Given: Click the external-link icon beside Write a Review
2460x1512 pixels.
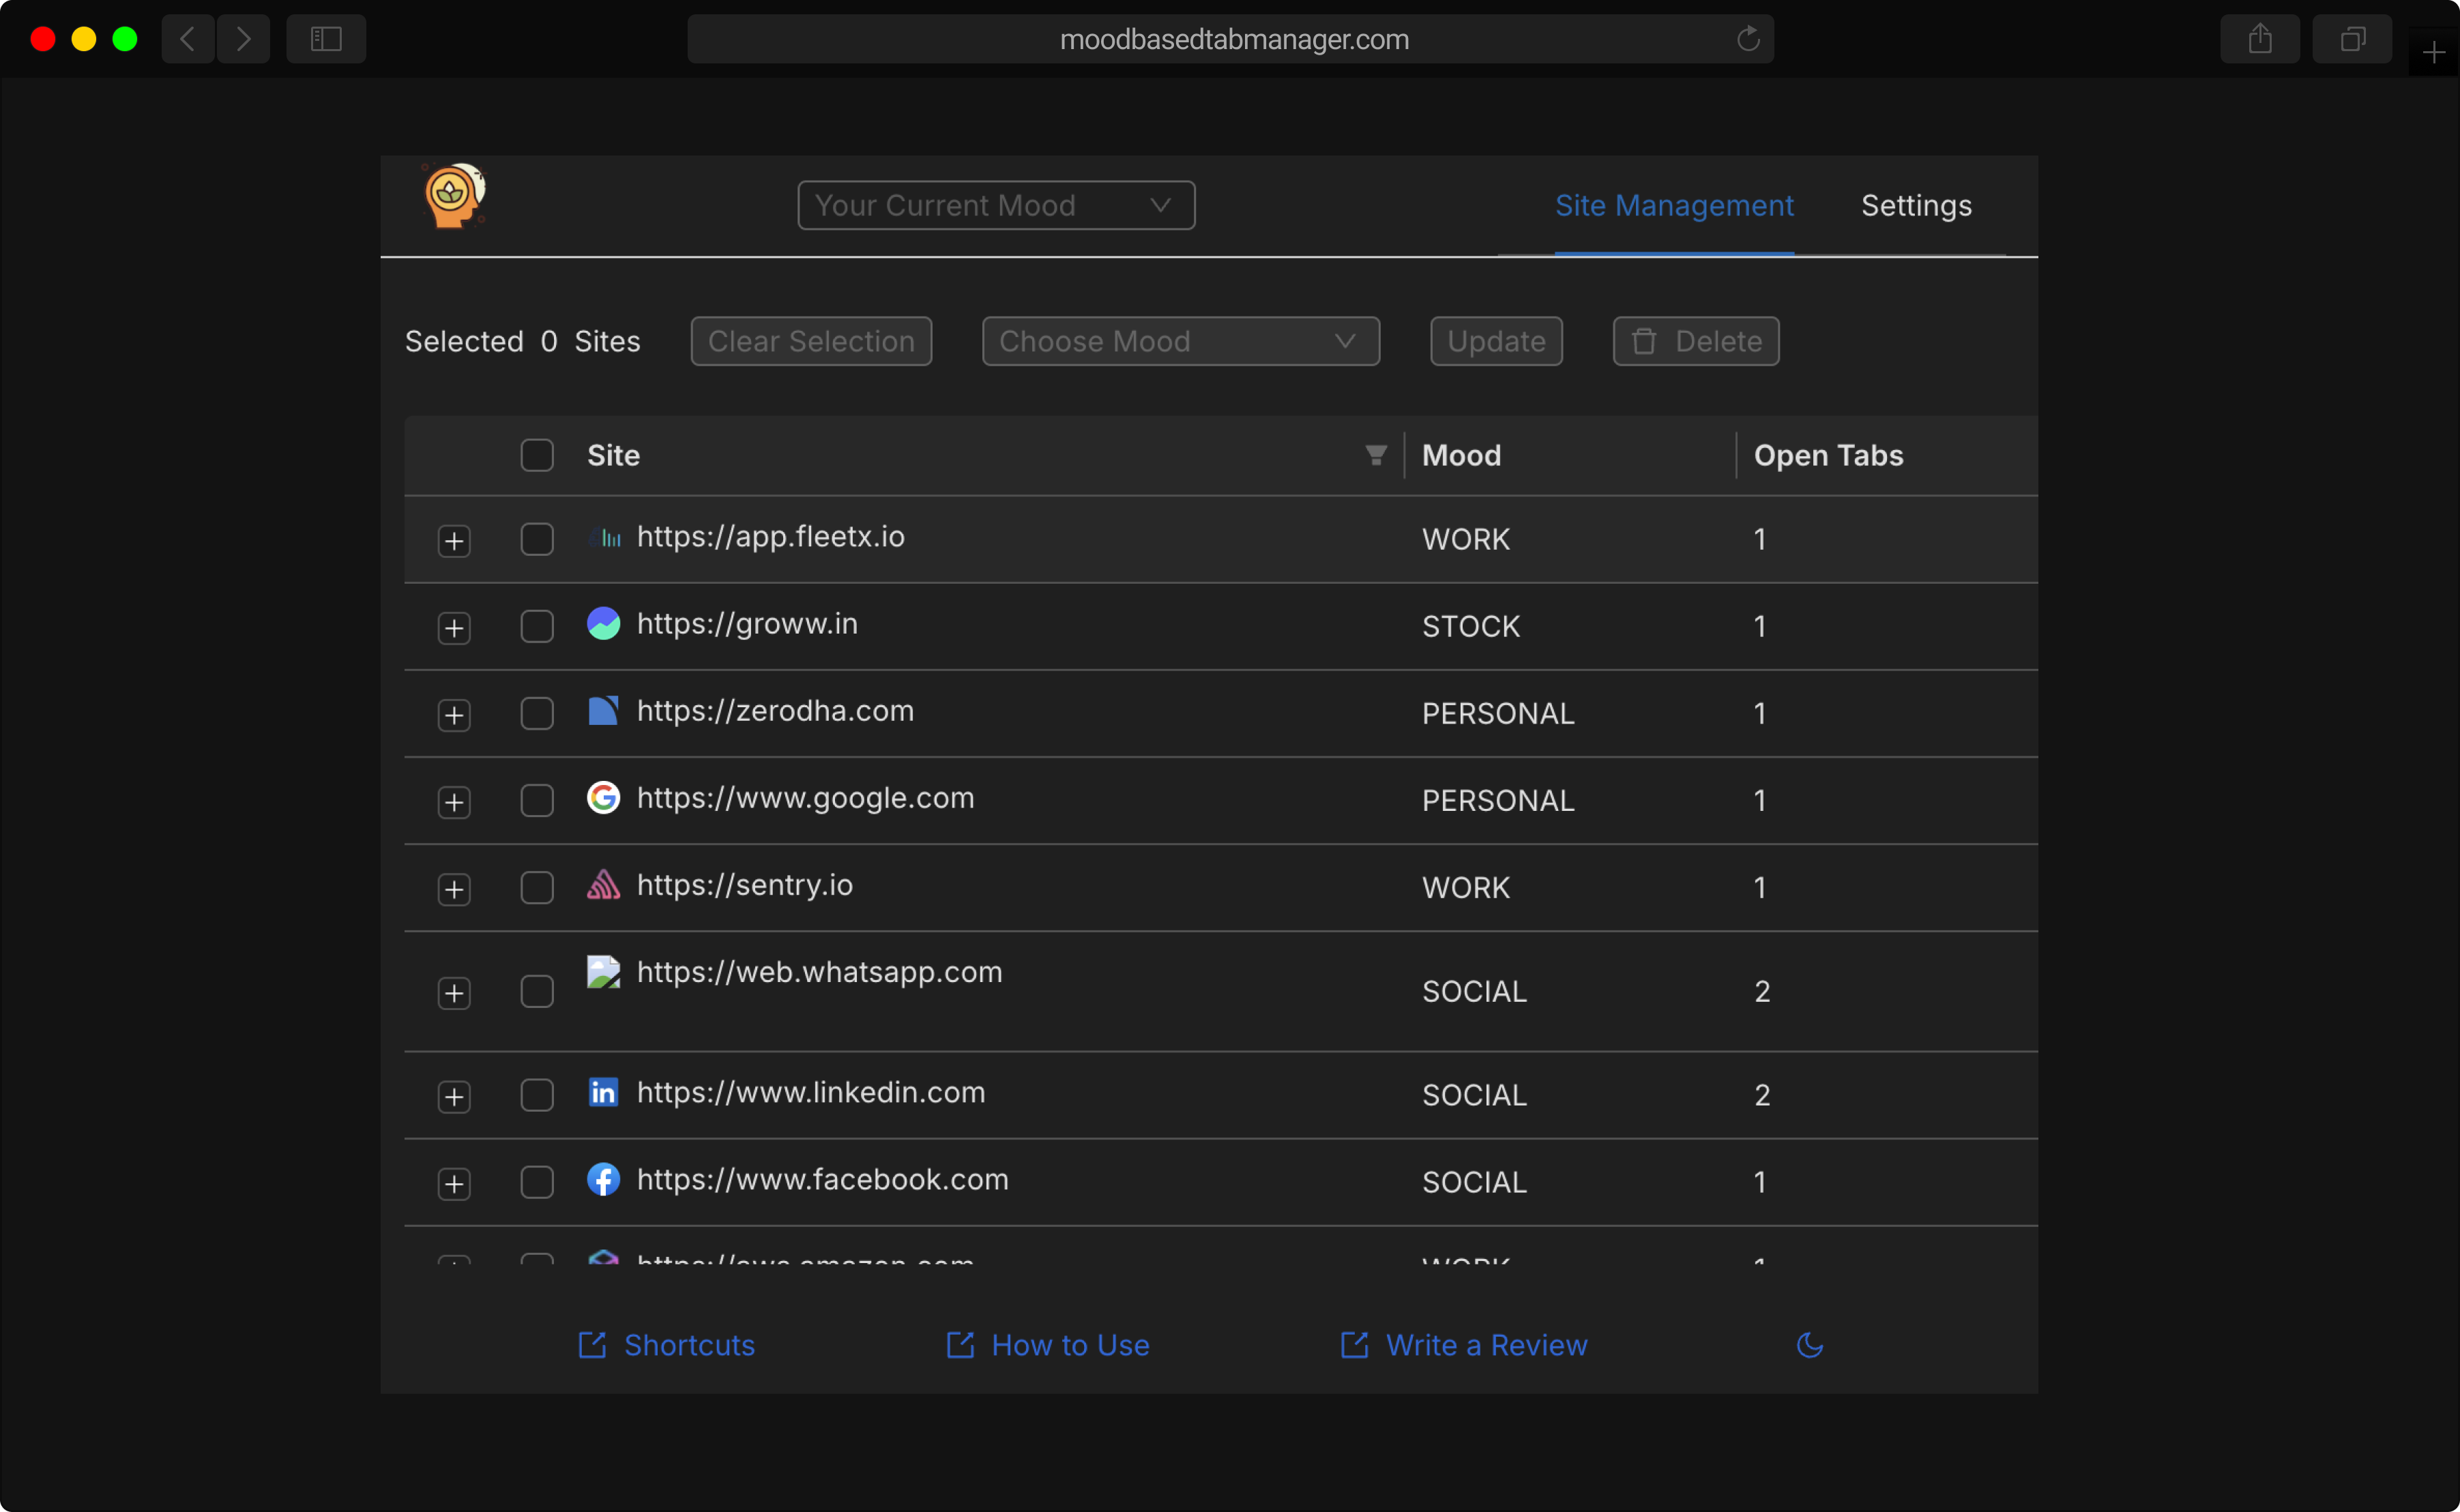Looking at the screenshot, I should pos(1354,1345).
